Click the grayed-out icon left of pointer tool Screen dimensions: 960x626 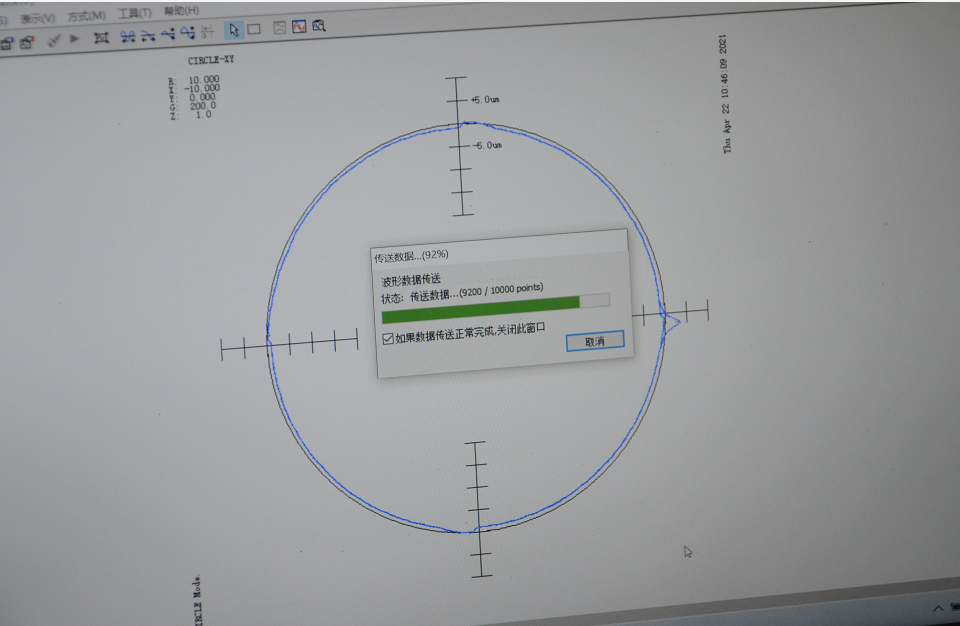tap(207, 32)
